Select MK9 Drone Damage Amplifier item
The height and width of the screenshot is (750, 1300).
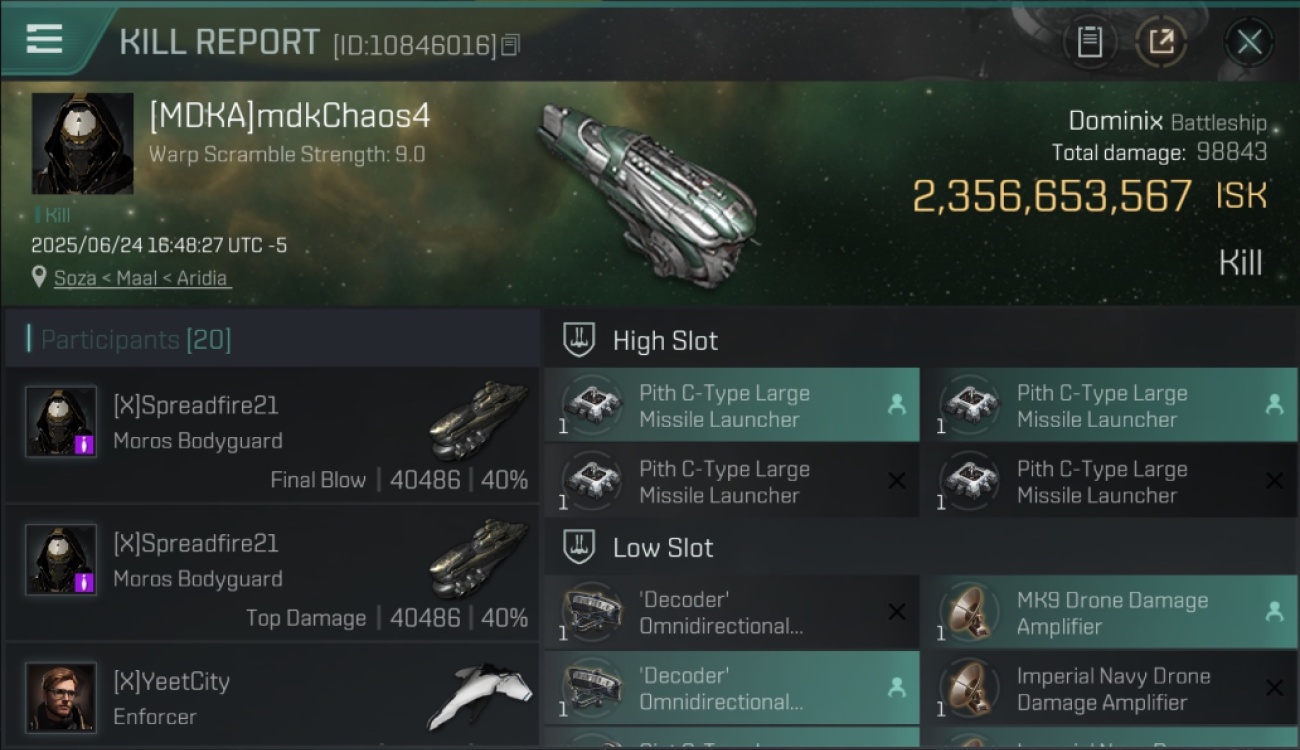click(x=1109, y=613)
